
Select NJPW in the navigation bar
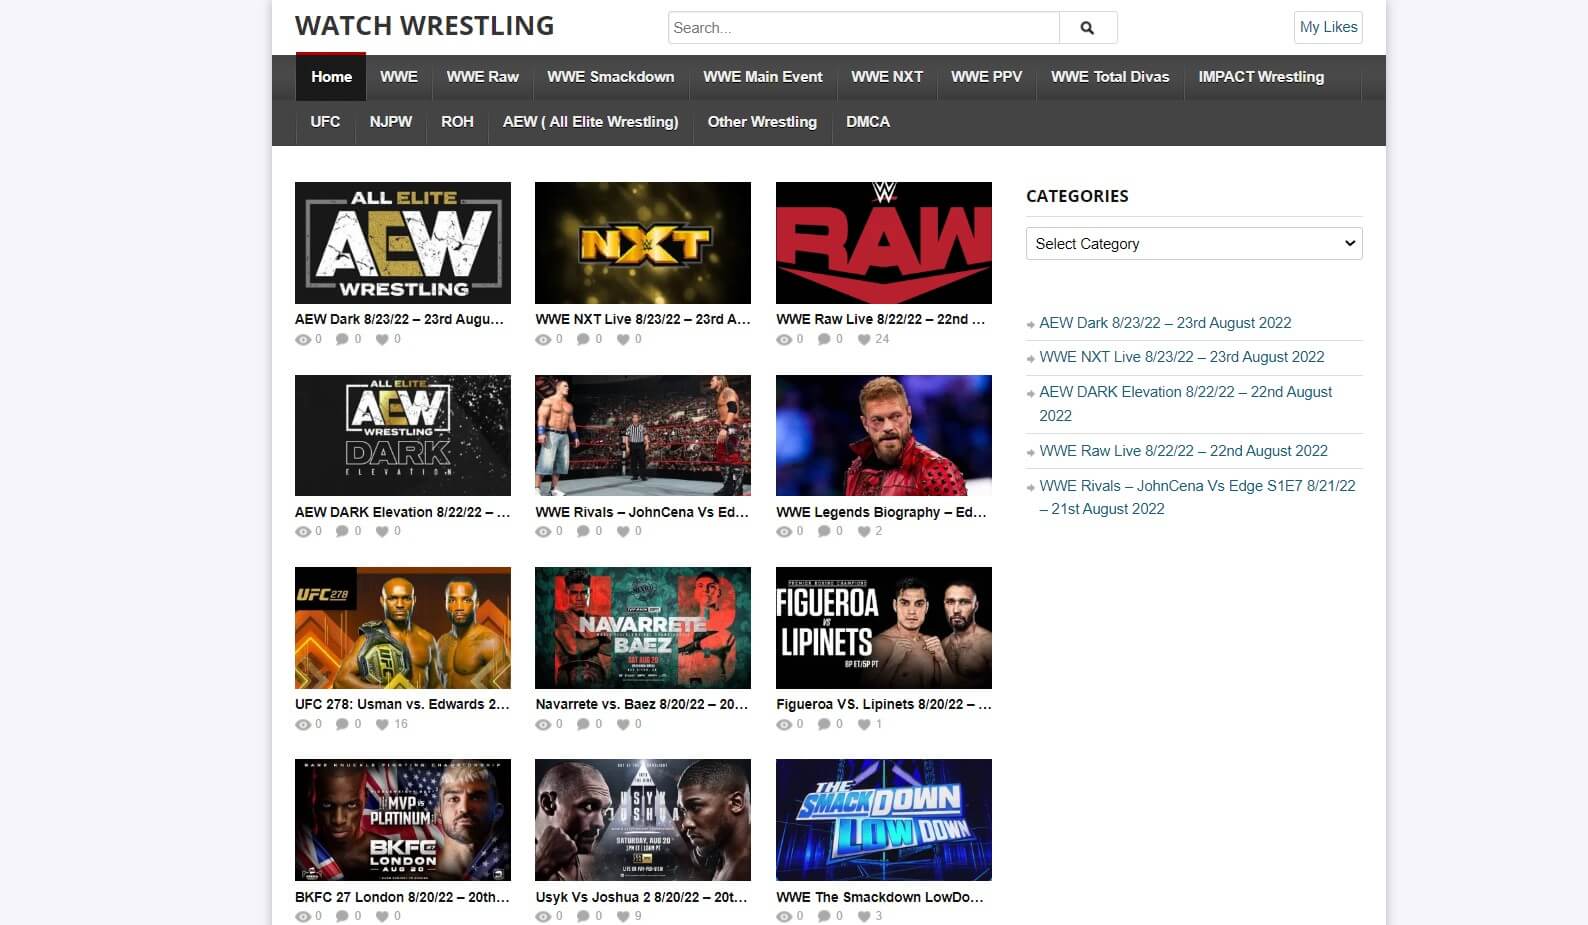[391, 122]
